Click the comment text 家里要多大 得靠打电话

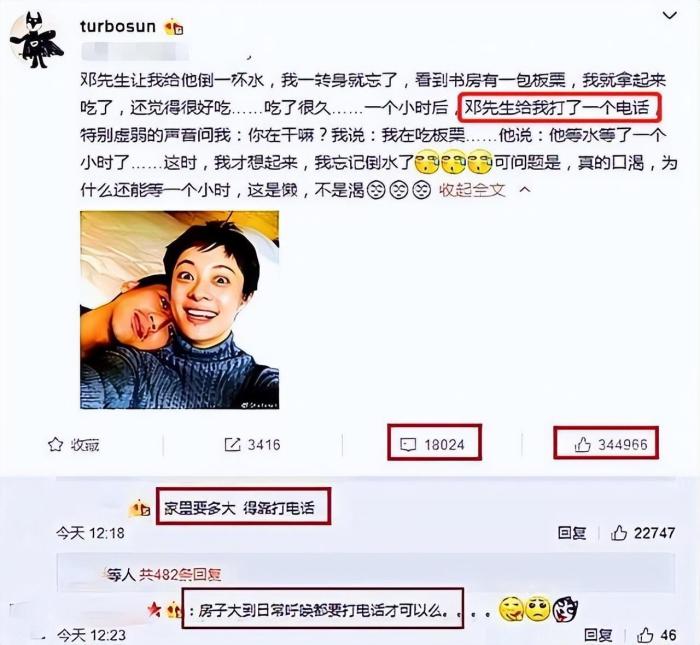240,508
